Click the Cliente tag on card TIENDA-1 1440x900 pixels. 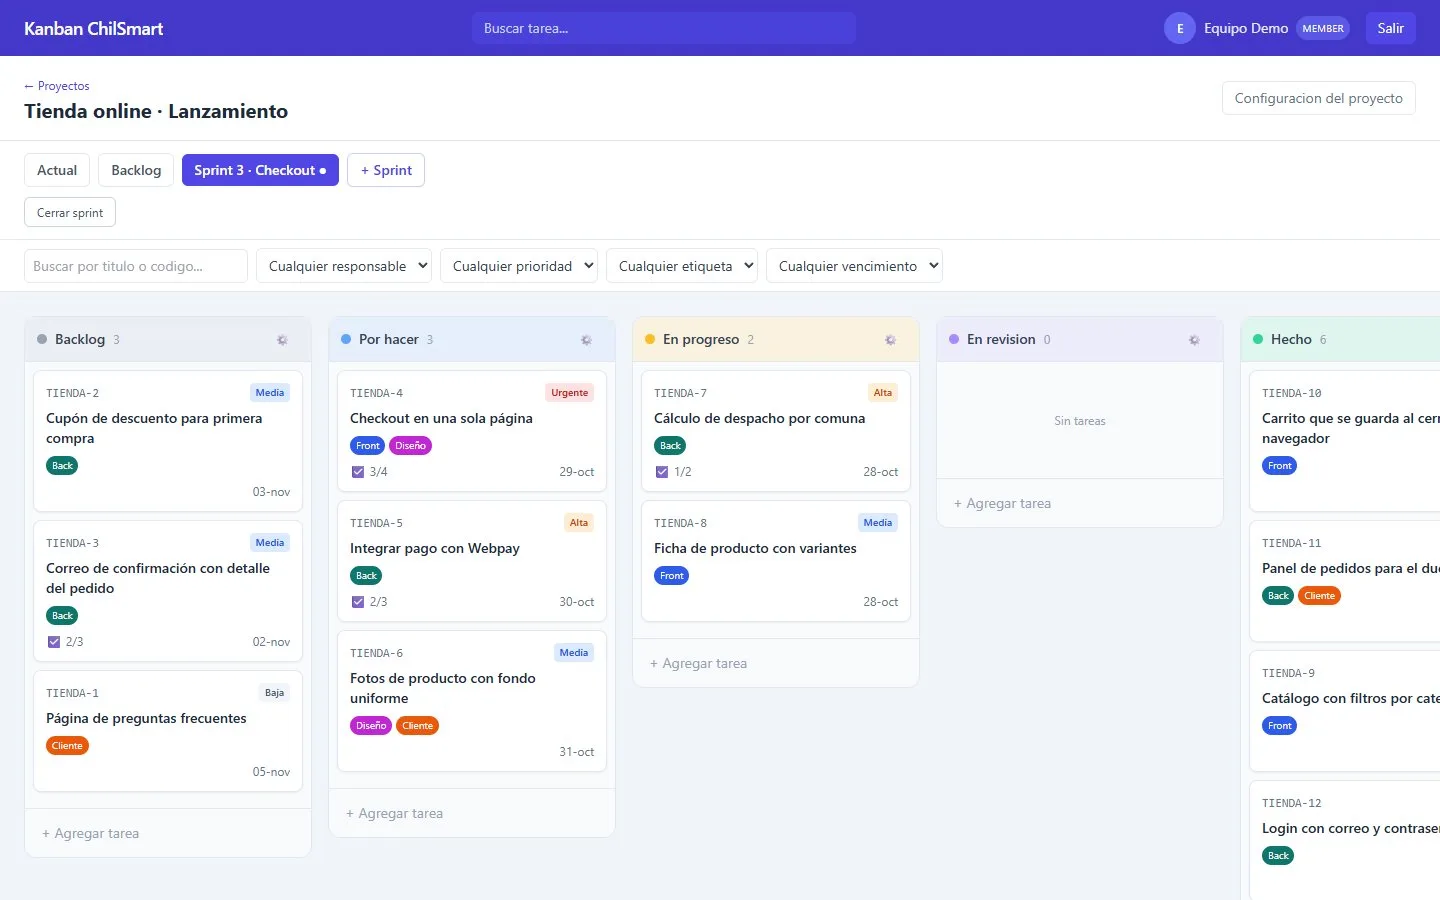tap(67, 746)
